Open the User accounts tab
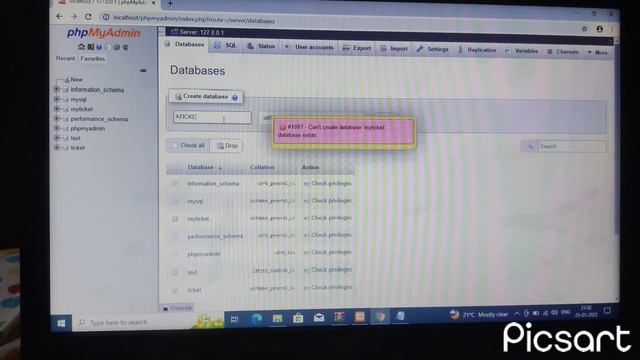Viewport: 640px width, 360px height. (309, 47)
